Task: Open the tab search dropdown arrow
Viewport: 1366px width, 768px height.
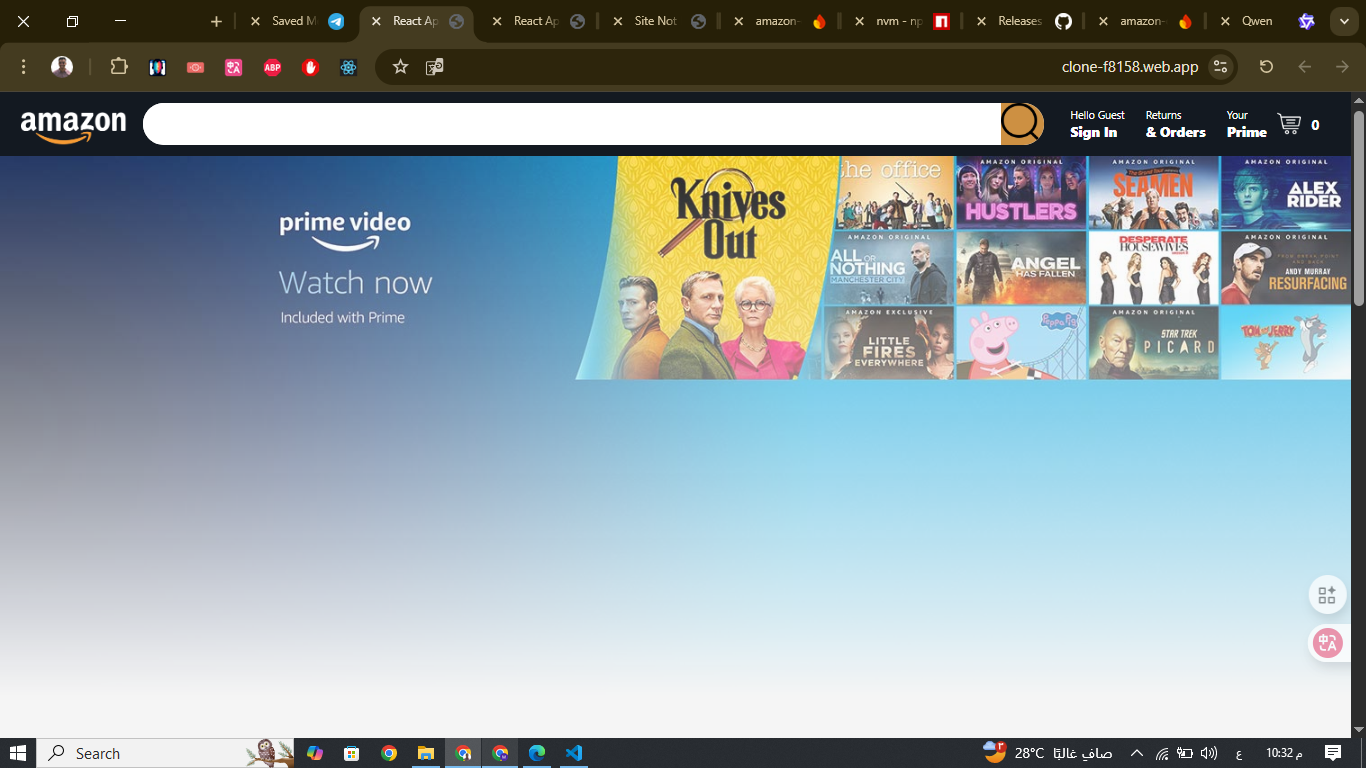Action: click(x=1343, y=21)
